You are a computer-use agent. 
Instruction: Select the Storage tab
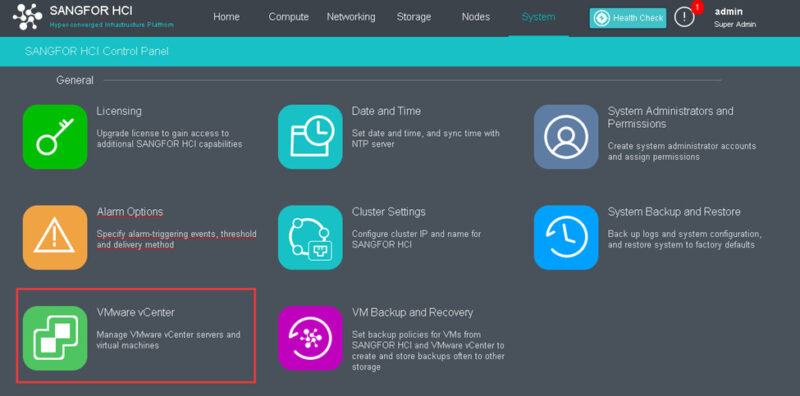[414, 17]
